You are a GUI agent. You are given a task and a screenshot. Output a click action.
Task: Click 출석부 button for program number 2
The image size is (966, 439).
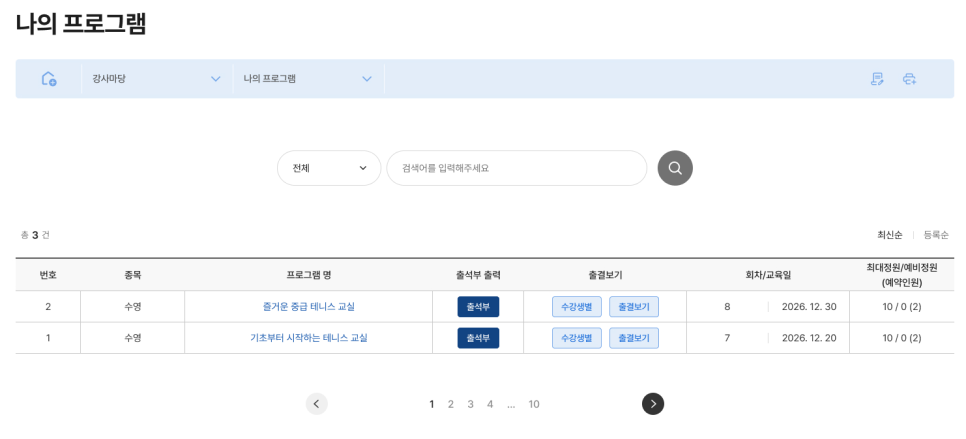click(478, 307)
